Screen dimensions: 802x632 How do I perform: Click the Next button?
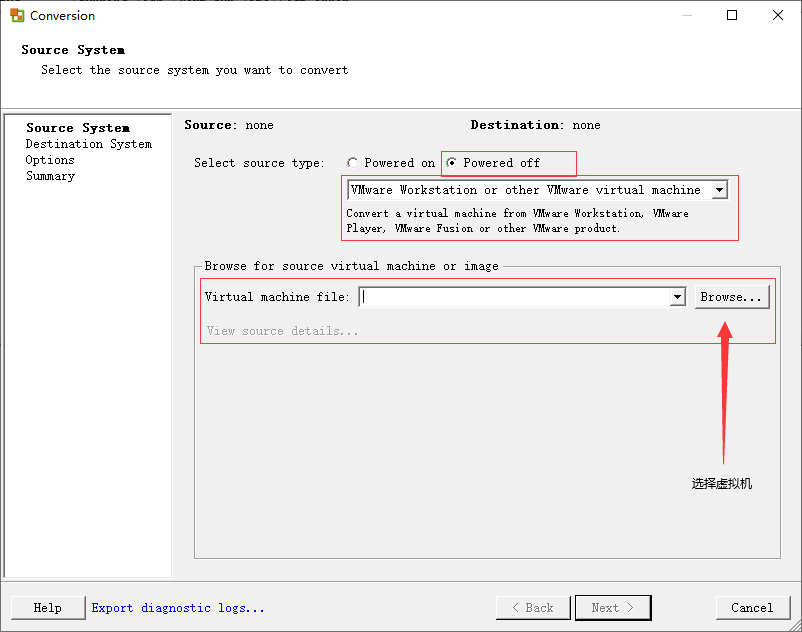click(613, 607)
